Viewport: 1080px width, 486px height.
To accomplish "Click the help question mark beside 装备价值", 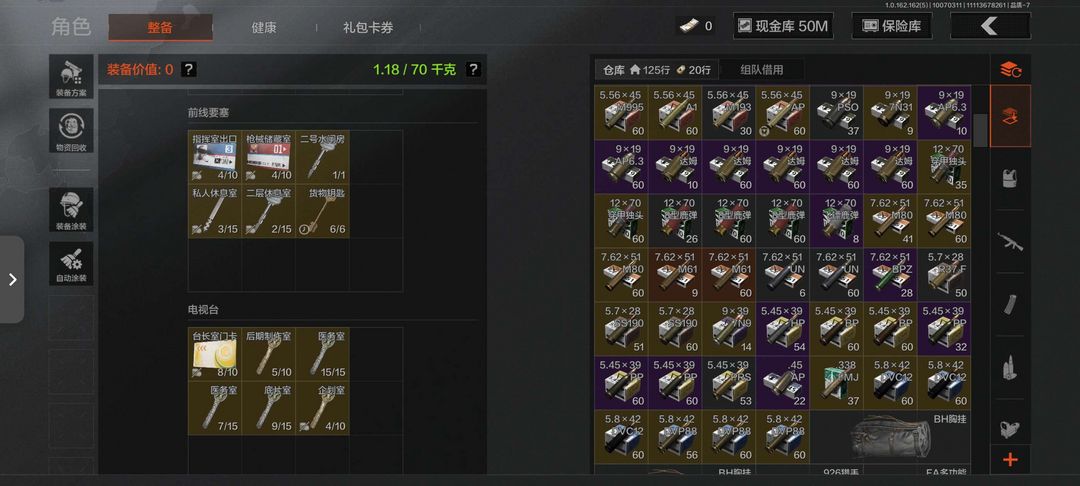I will click(x=189, y=70).
